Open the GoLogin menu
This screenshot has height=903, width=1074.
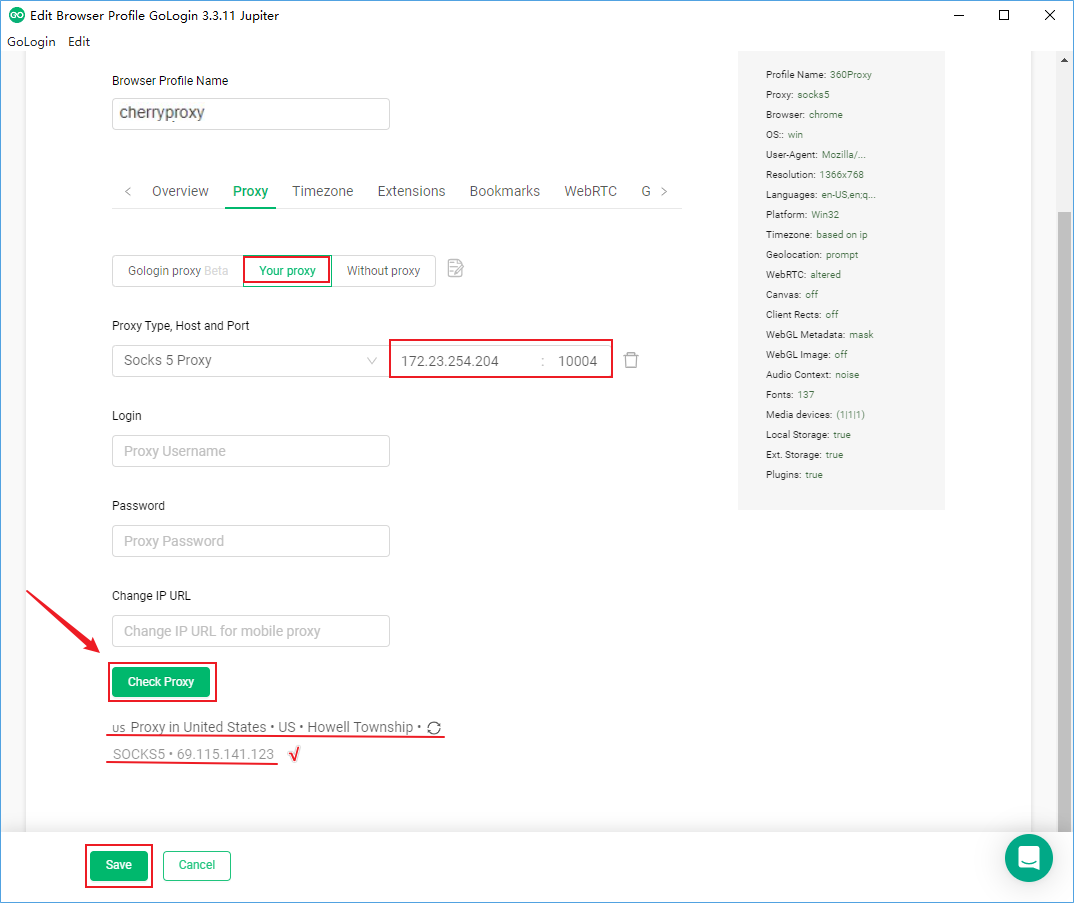coord(31,42)
